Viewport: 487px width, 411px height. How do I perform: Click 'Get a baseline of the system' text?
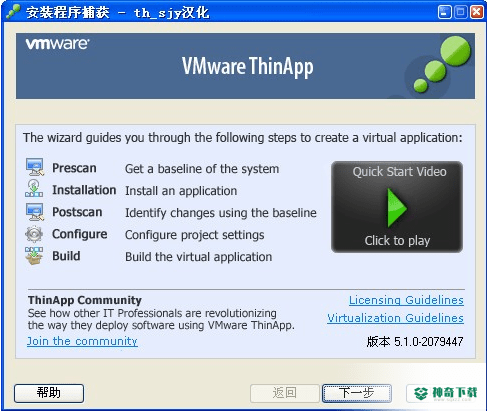(202, 169)
